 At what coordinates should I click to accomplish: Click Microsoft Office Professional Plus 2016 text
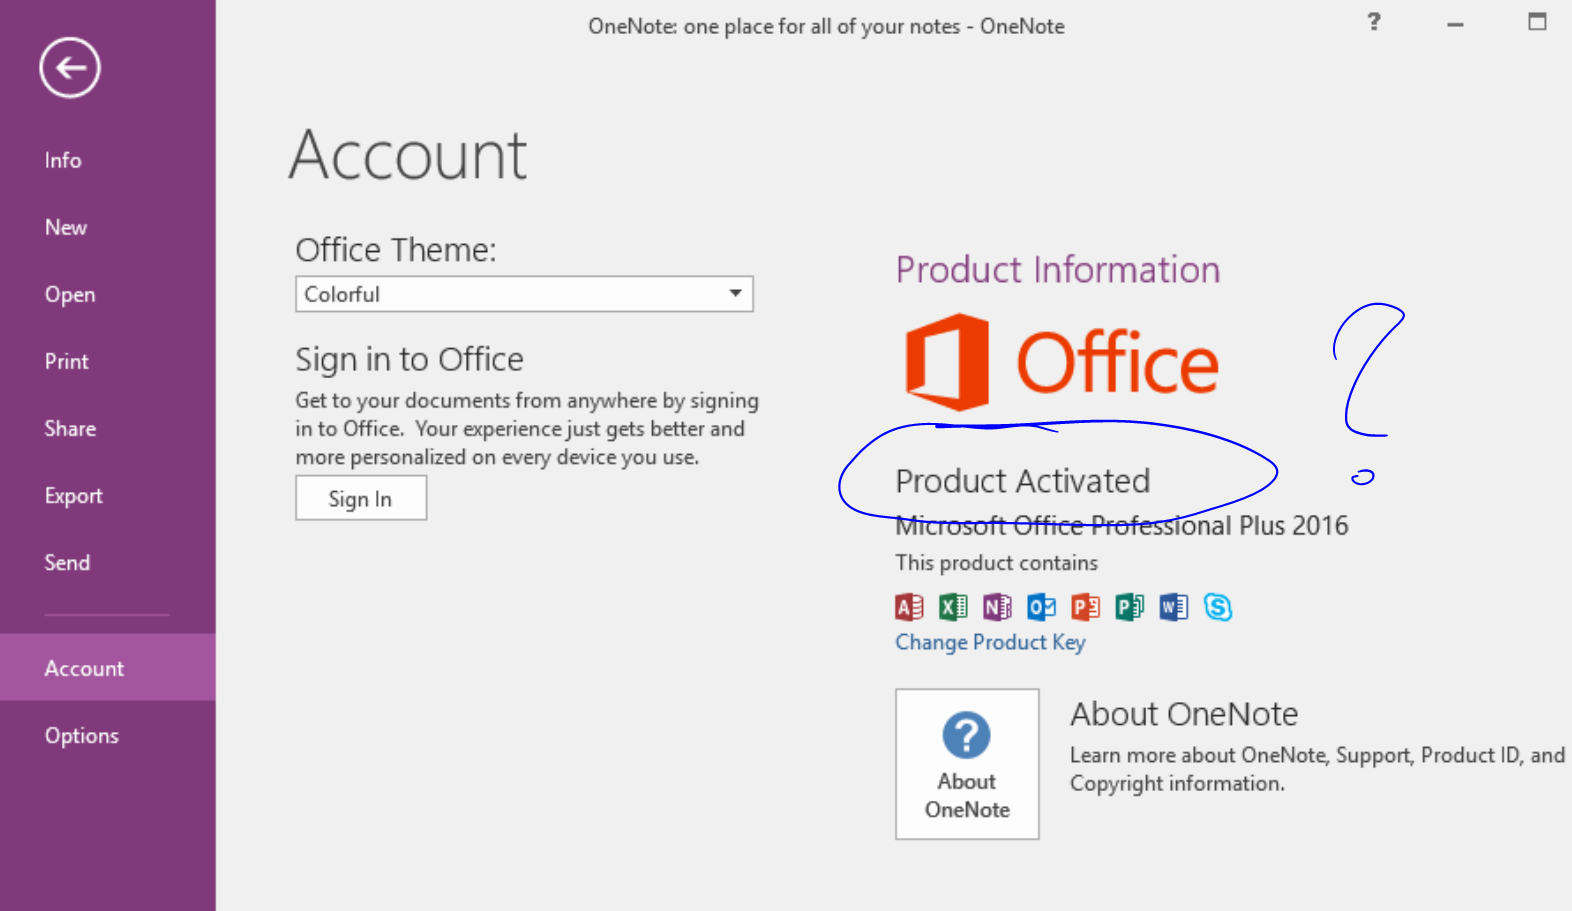point(1122,525)
